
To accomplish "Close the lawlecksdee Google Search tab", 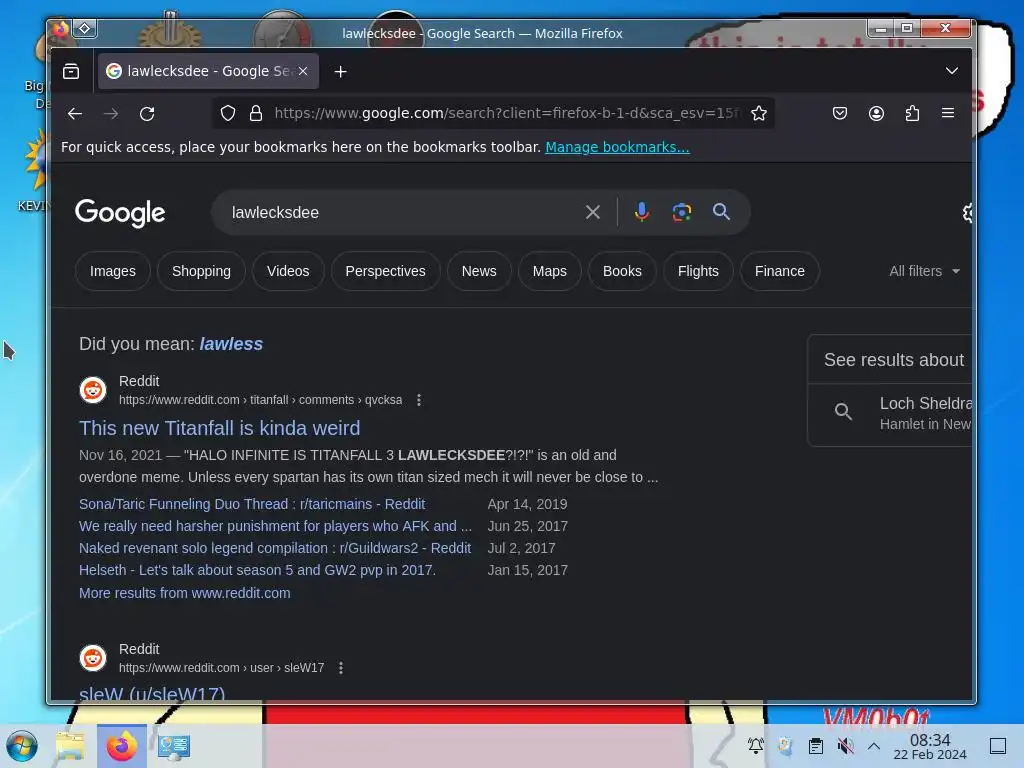I will 303,71.
